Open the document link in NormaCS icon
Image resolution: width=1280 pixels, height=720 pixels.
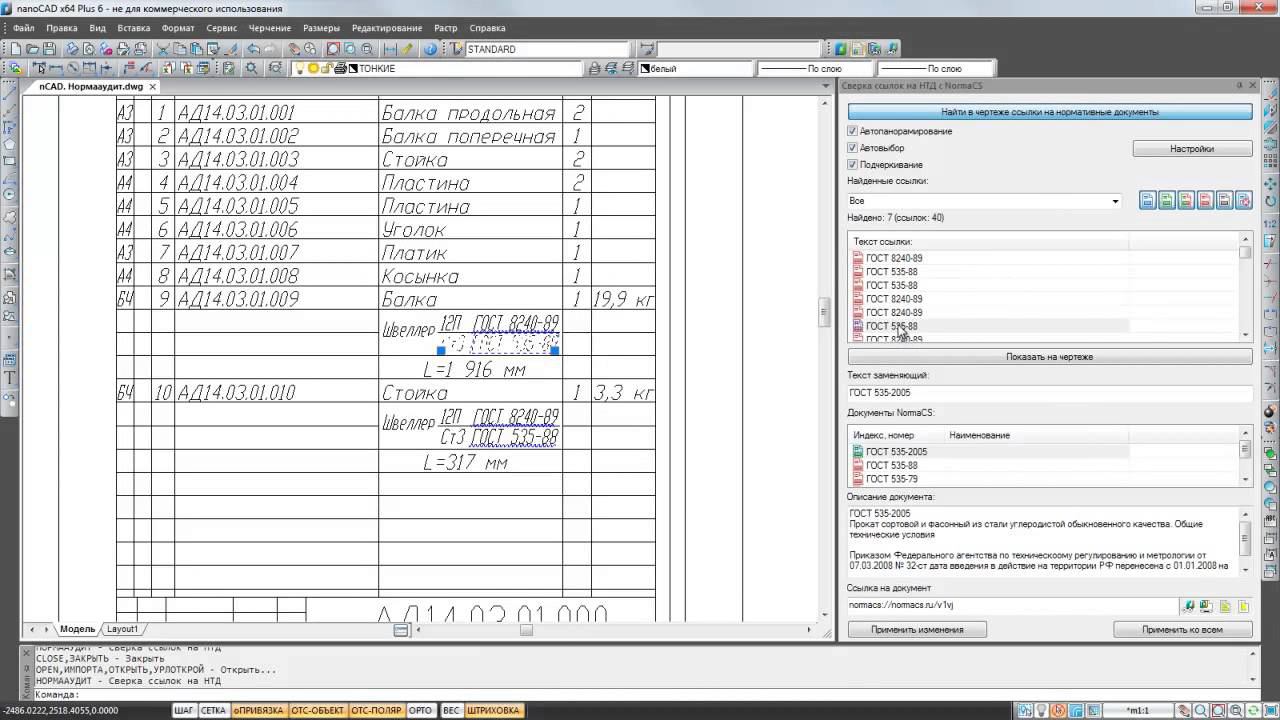(x=1189, y=606)
